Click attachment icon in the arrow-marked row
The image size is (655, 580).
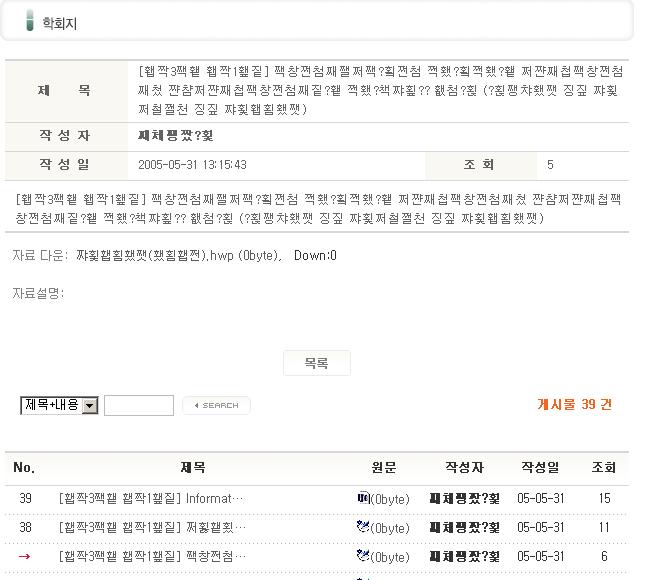[363, 555]
